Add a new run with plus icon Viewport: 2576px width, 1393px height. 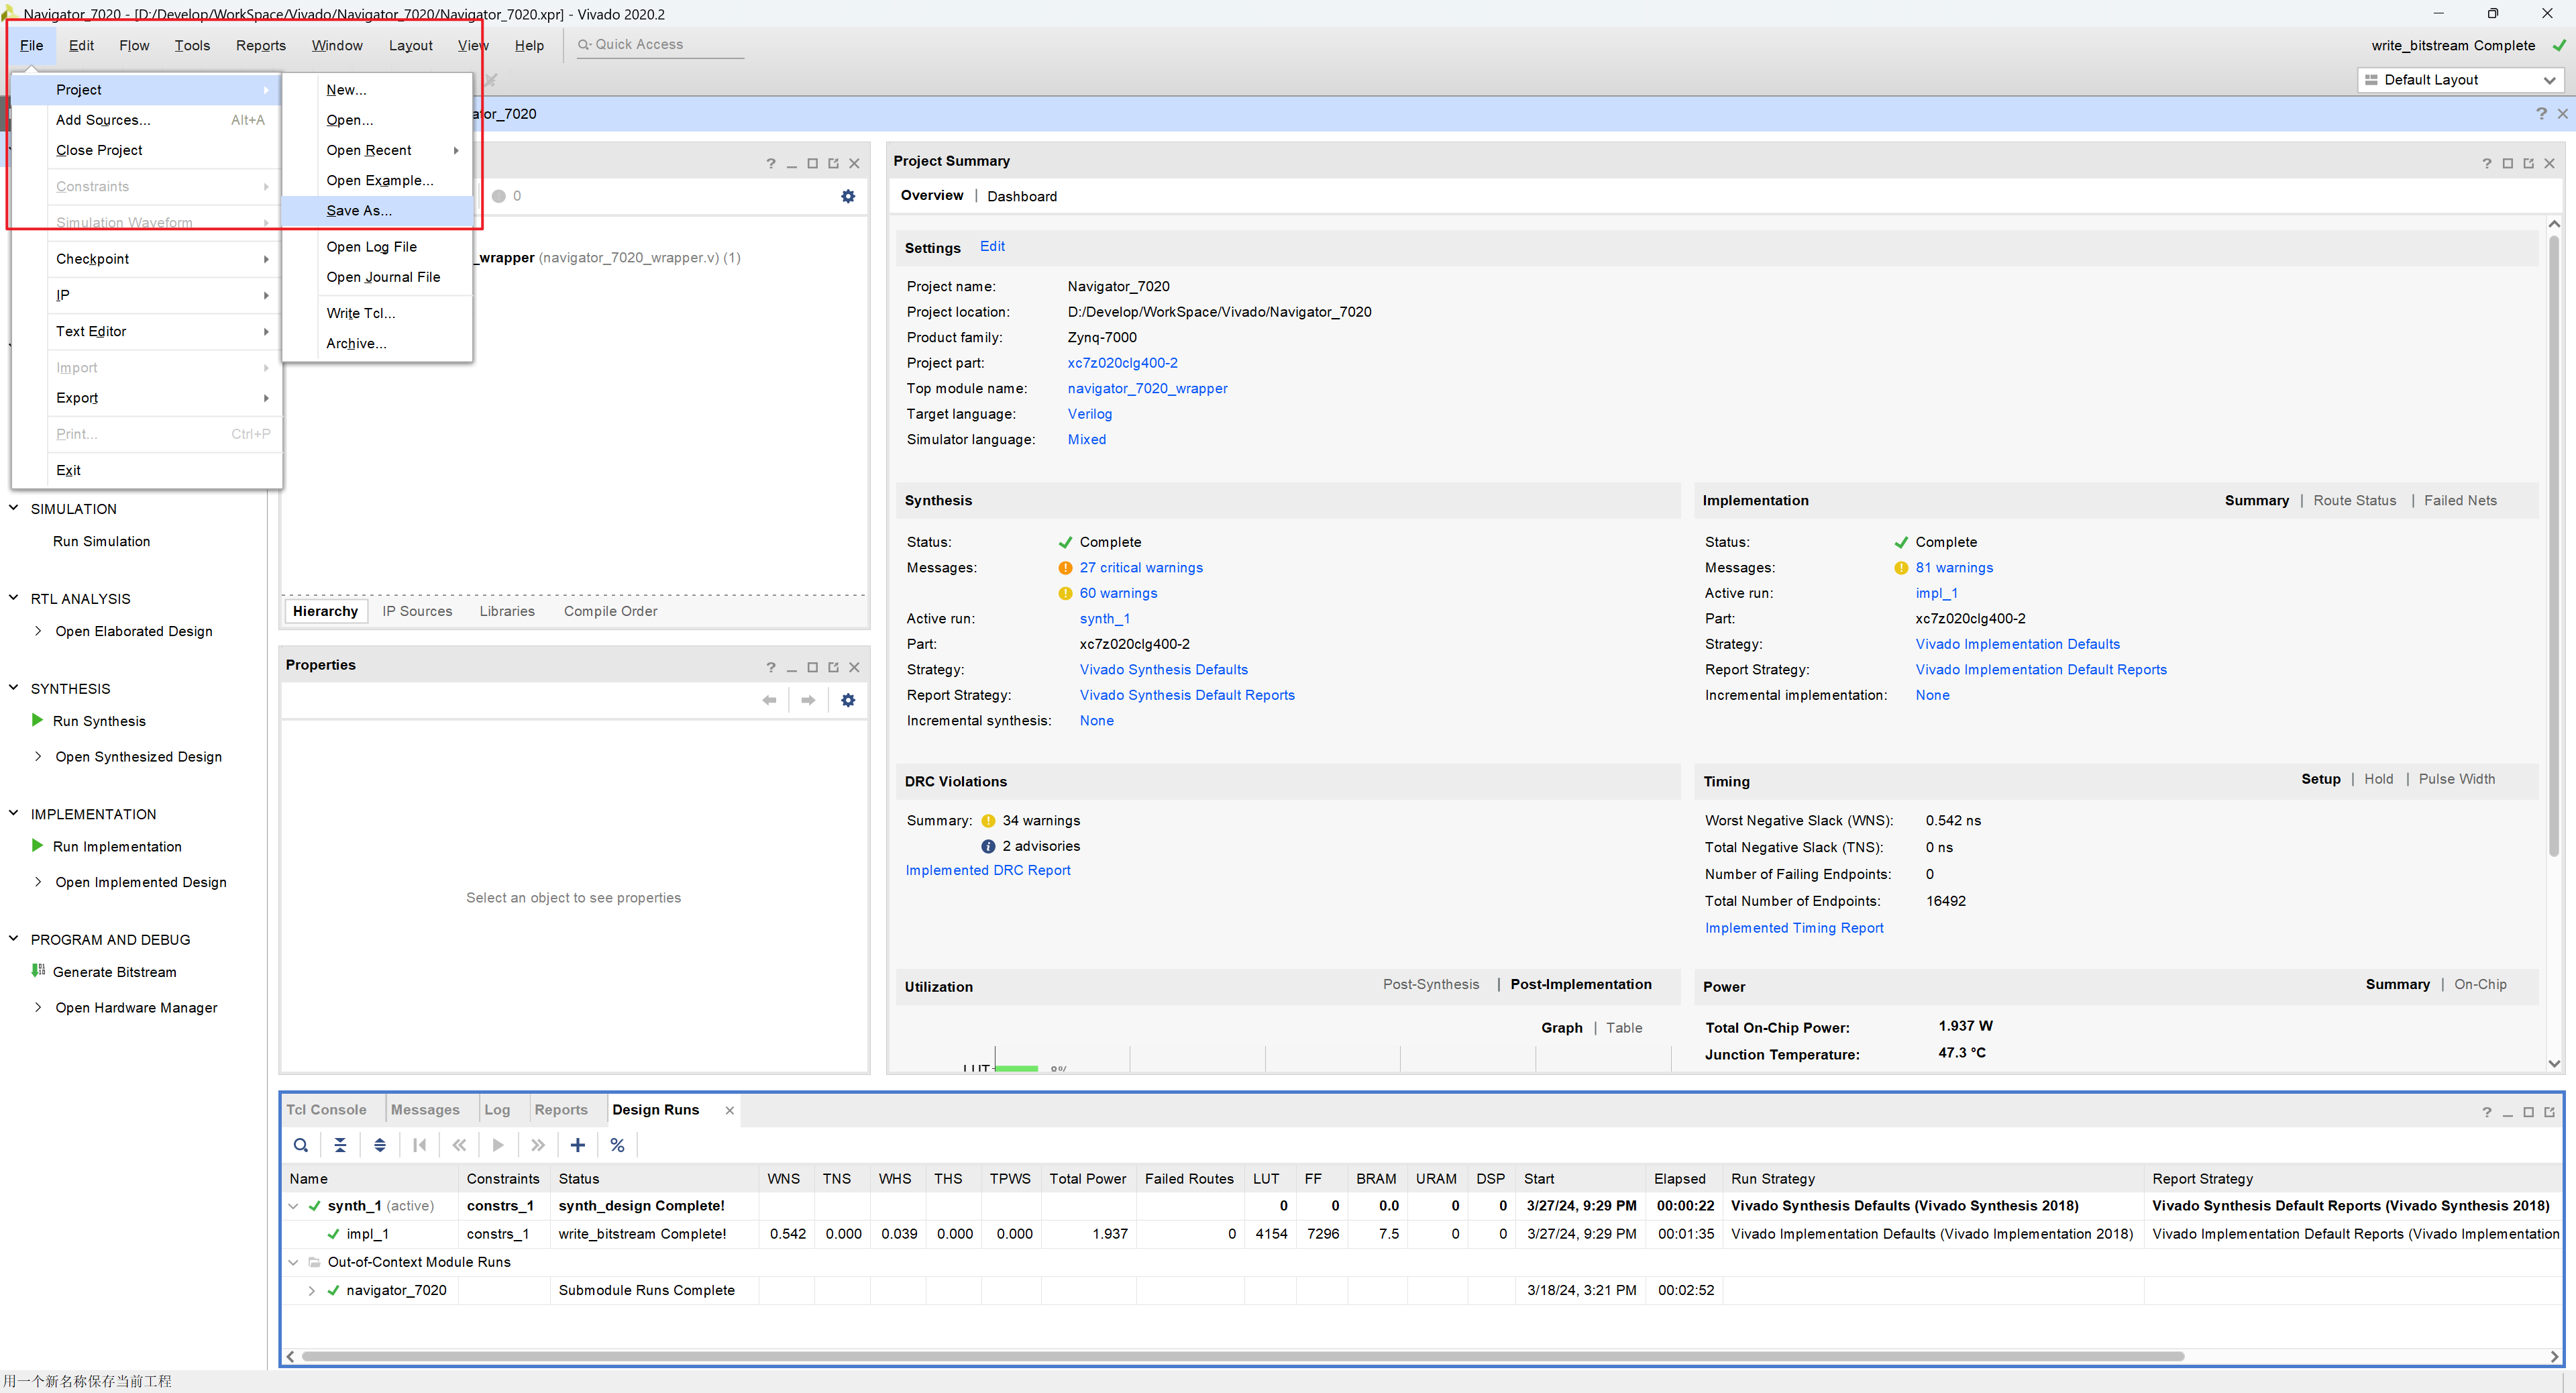coord(578,1145)
